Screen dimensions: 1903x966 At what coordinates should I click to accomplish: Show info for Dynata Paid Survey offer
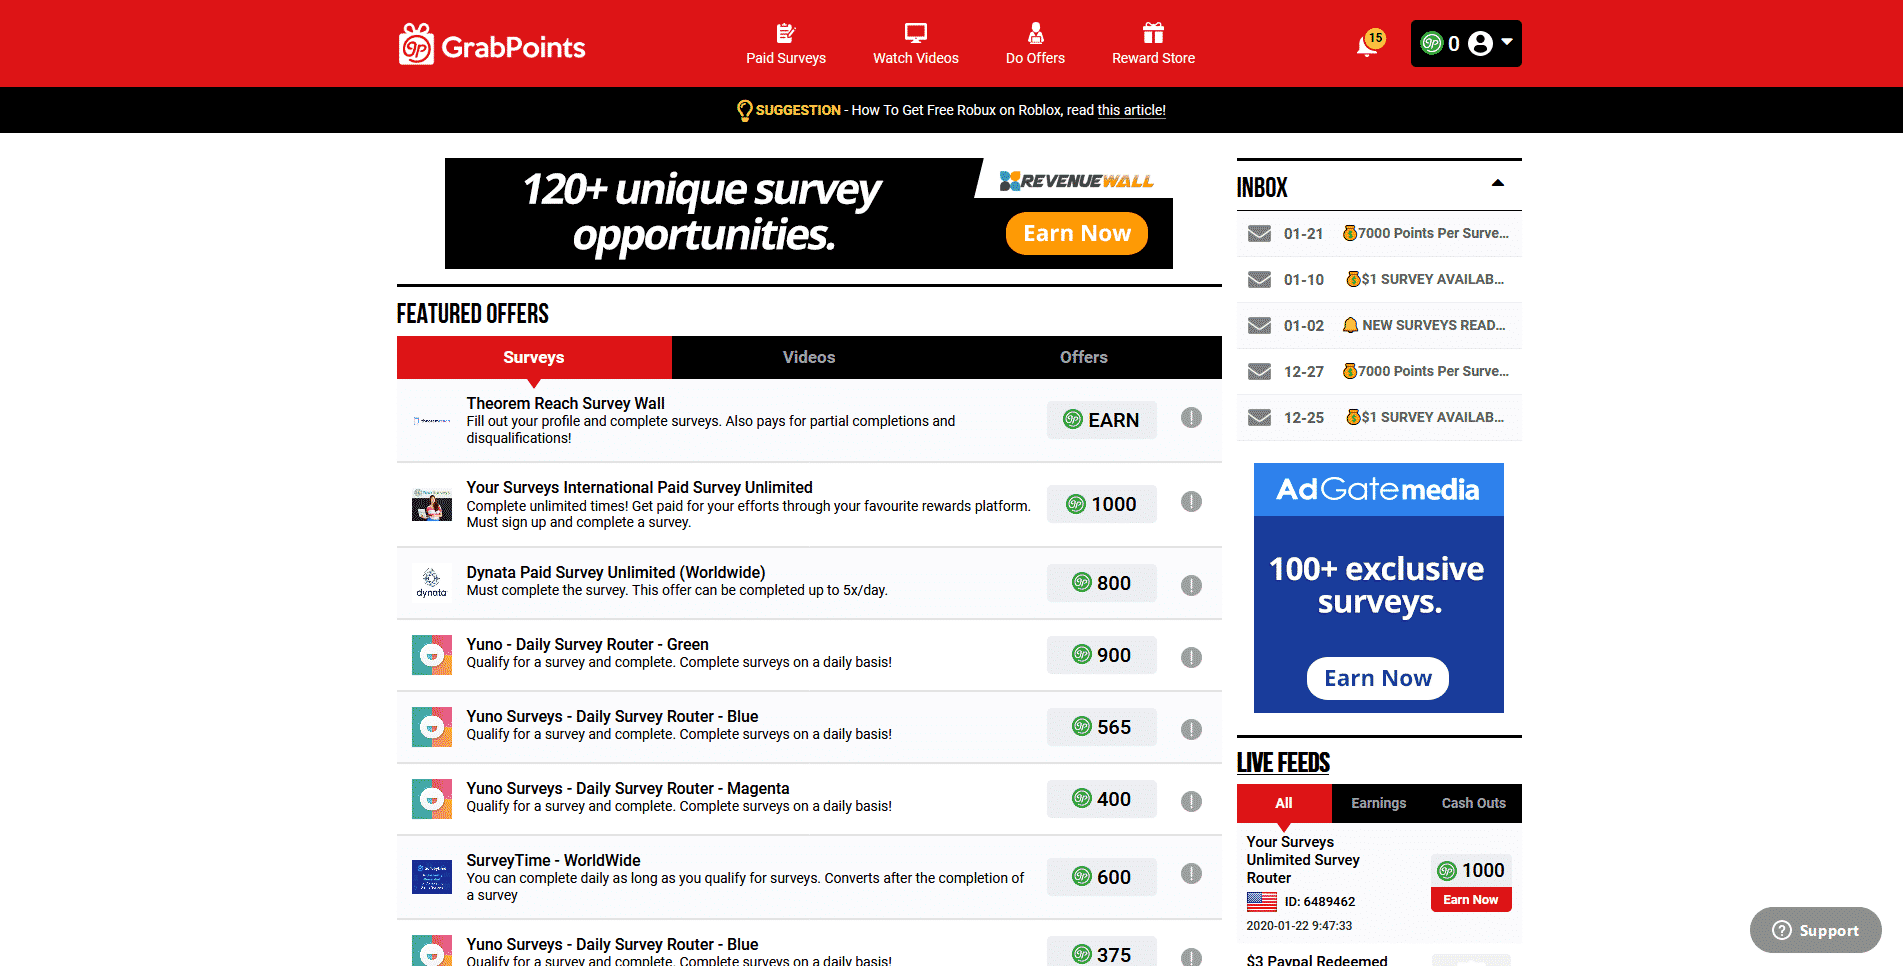coord(1191,585)
